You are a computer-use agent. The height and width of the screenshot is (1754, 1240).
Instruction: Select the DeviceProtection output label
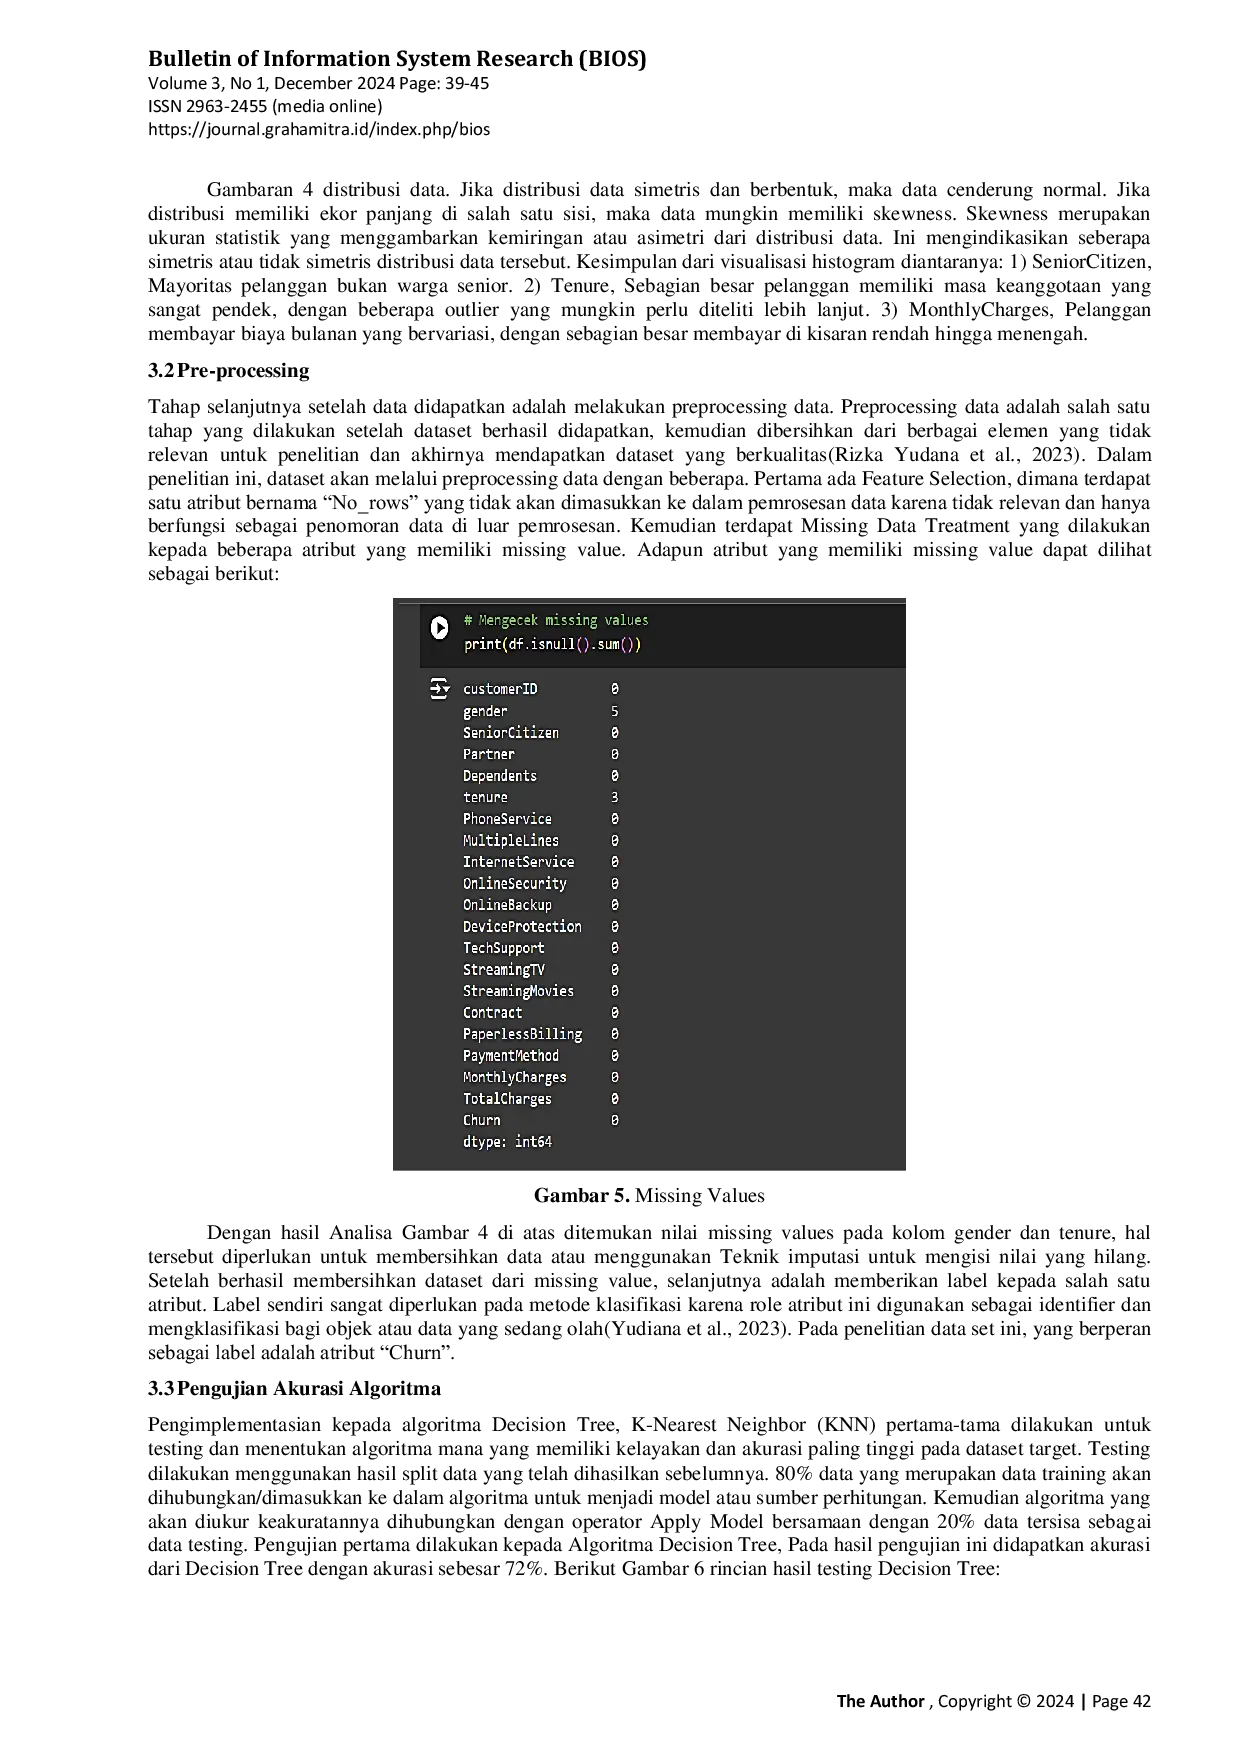coord(522,927)
